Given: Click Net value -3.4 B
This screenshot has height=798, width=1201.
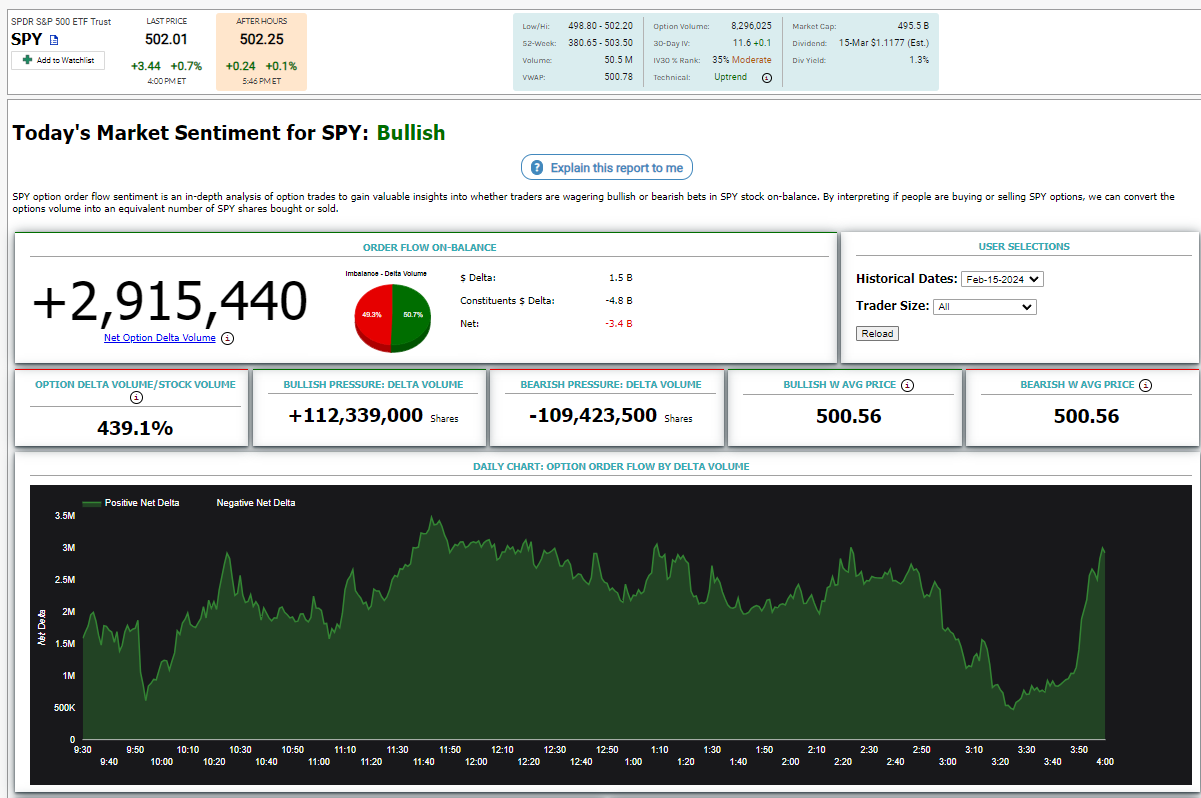Looking at the screenshot, I should [x=619, y=324].
